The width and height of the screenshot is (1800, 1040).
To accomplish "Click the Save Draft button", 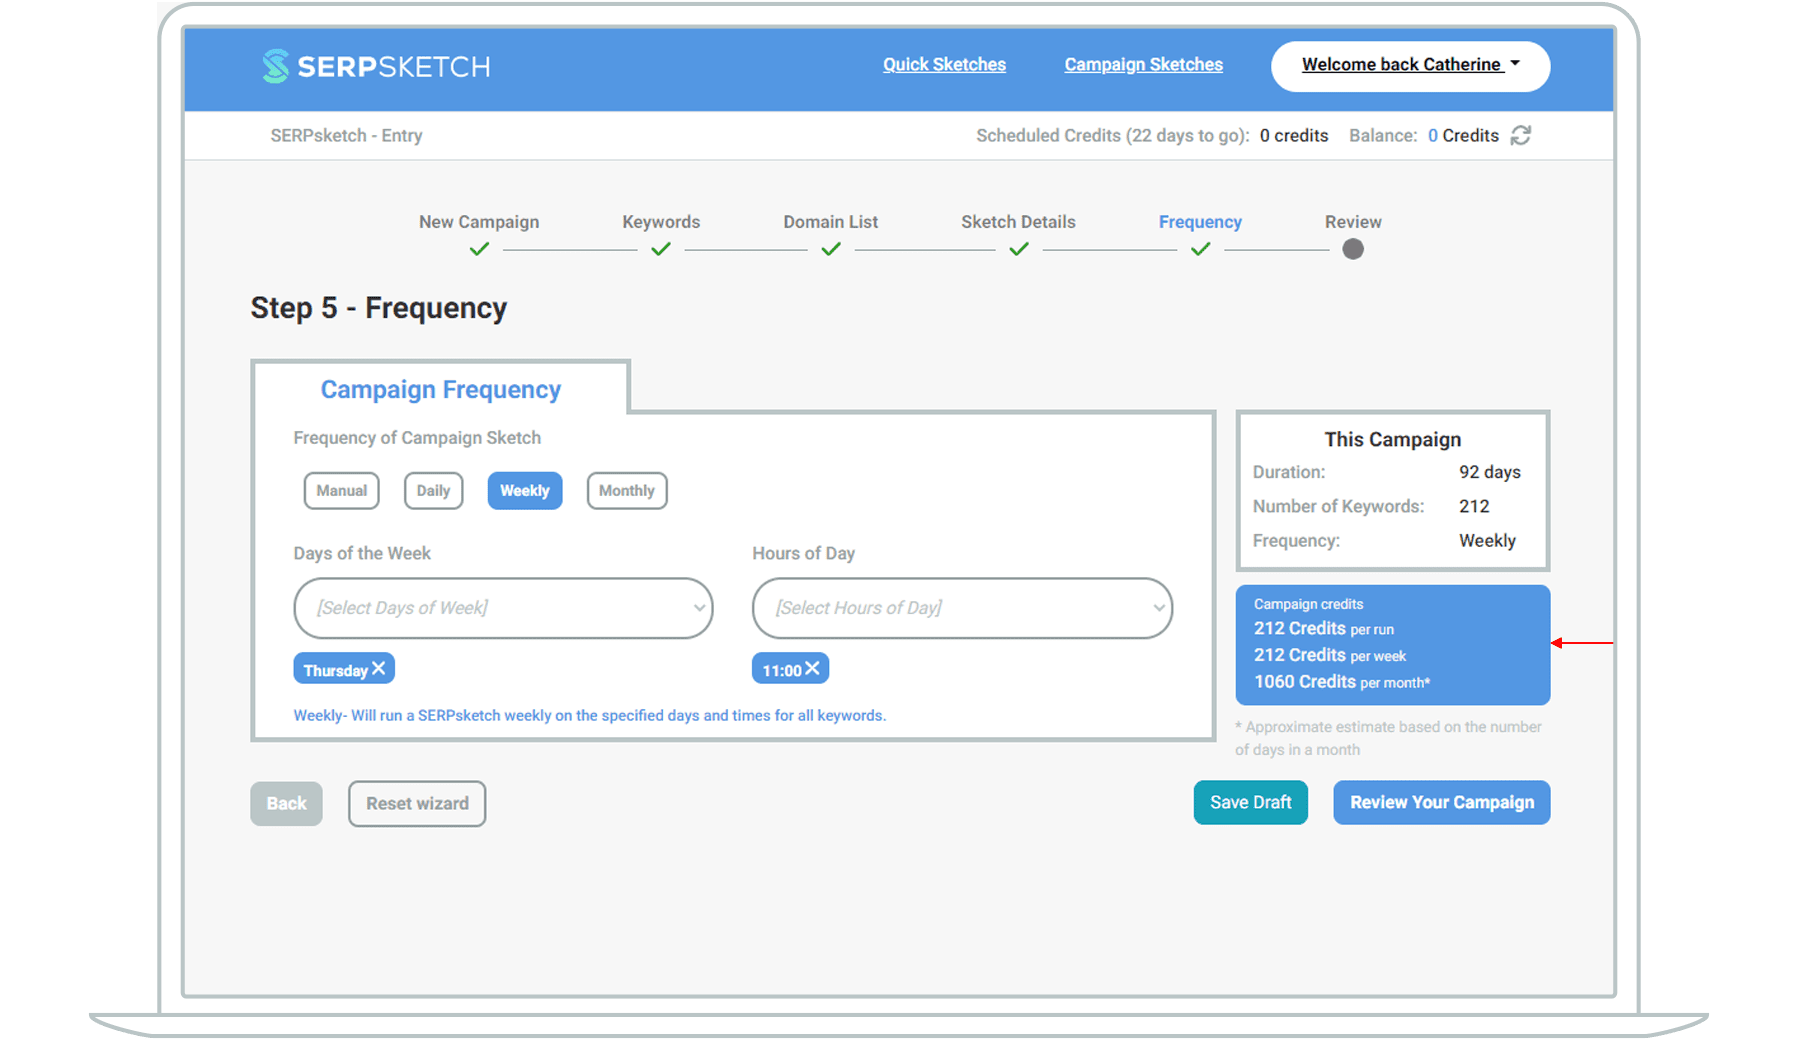I will (1251, 803).
